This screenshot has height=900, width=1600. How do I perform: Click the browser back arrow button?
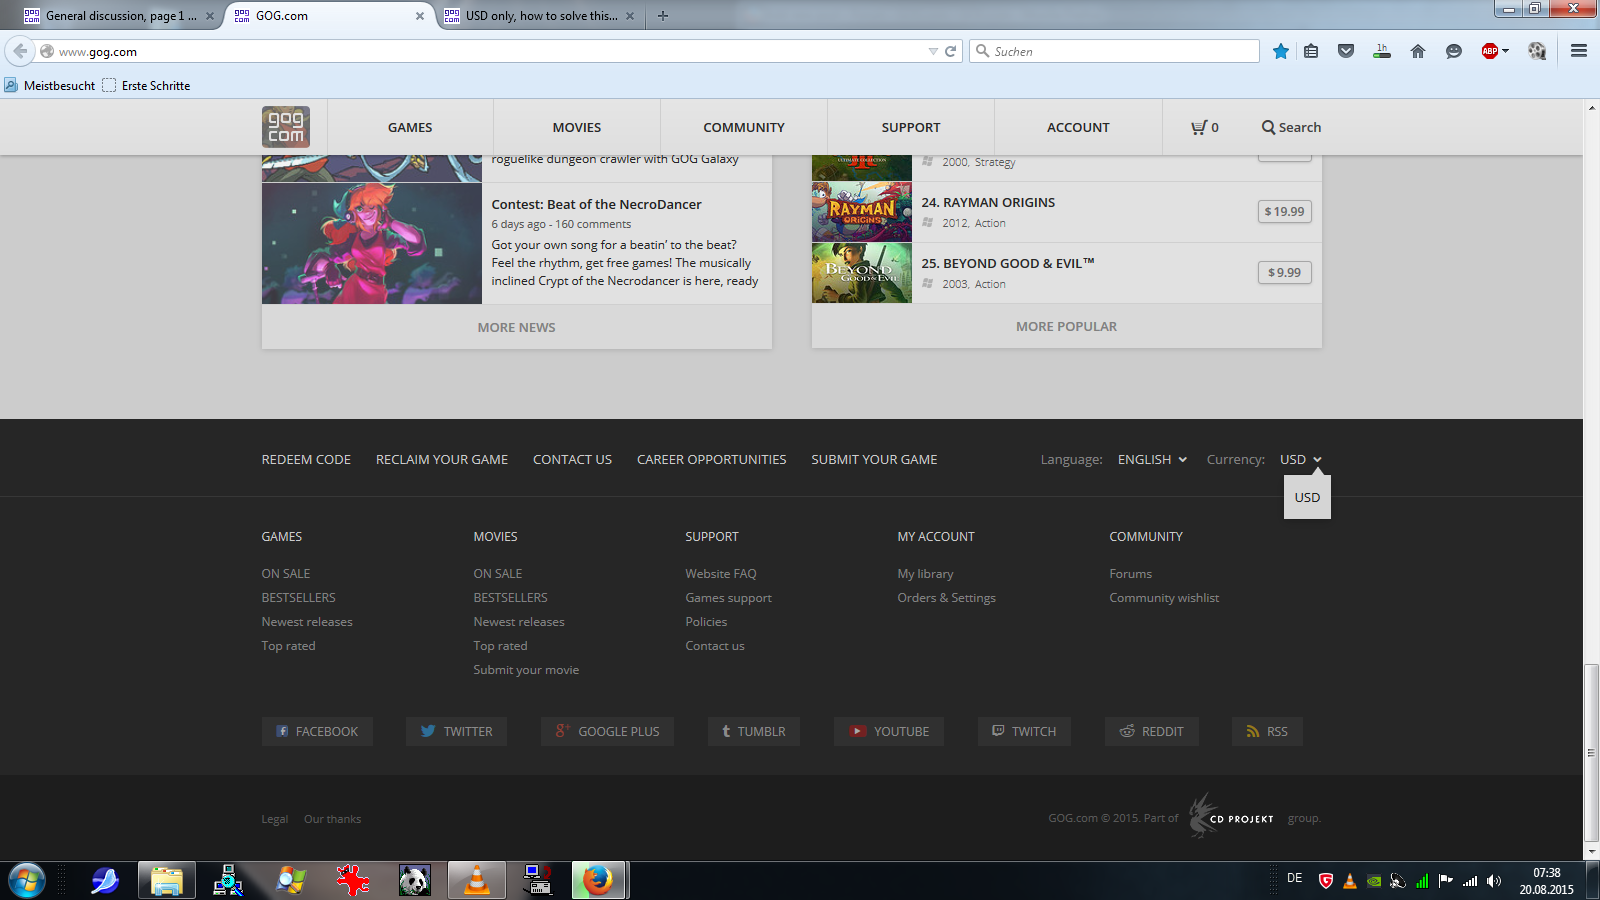click(20, 51)
